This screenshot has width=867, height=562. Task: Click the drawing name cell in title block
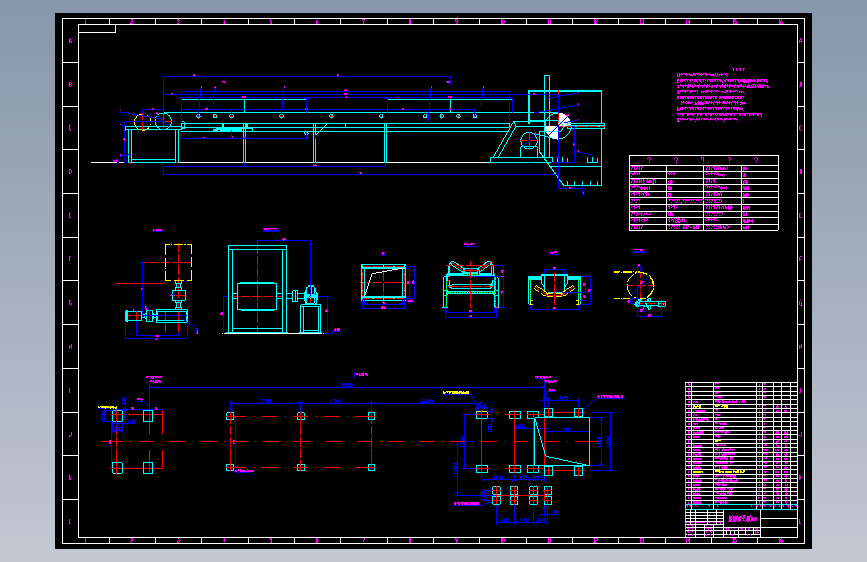742,519
